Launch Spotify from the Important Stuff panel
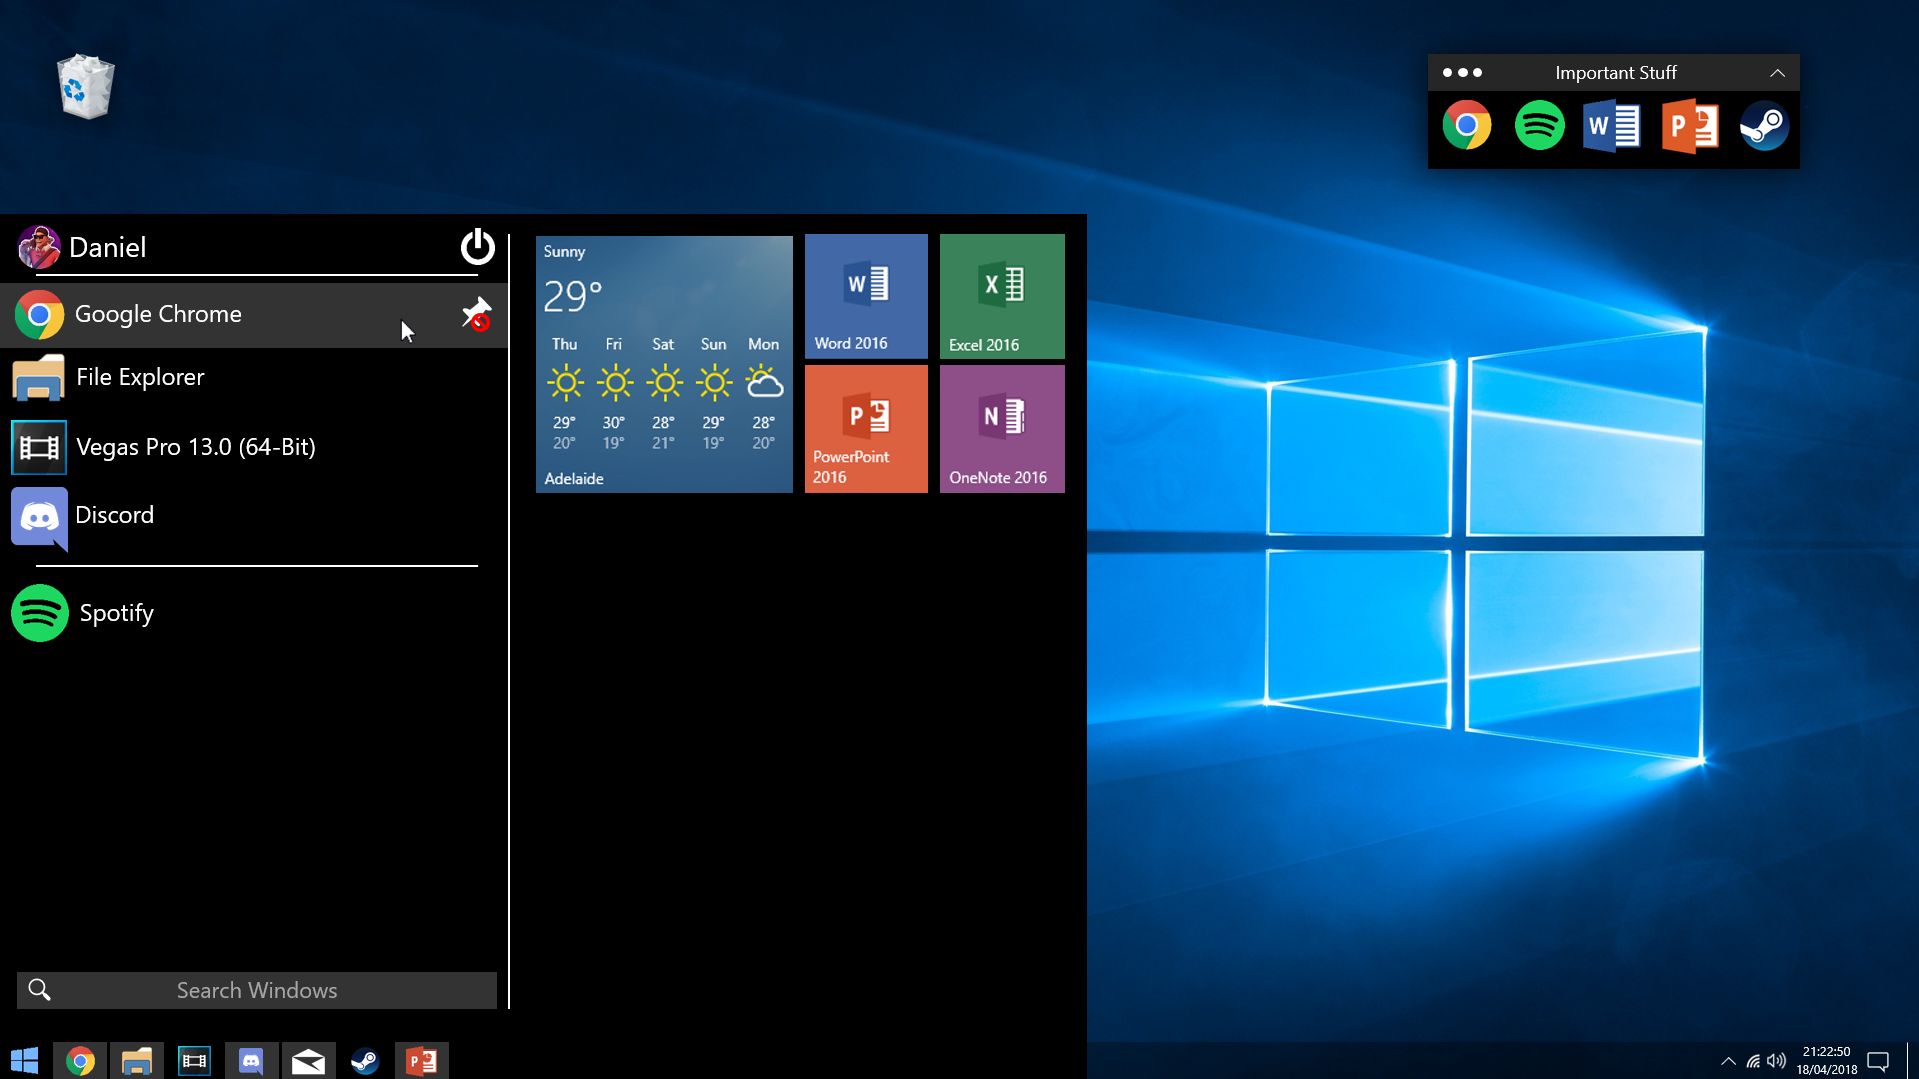This screenshot has width=1919, height=1079. pyautogui.click(x=1539, y=127)
